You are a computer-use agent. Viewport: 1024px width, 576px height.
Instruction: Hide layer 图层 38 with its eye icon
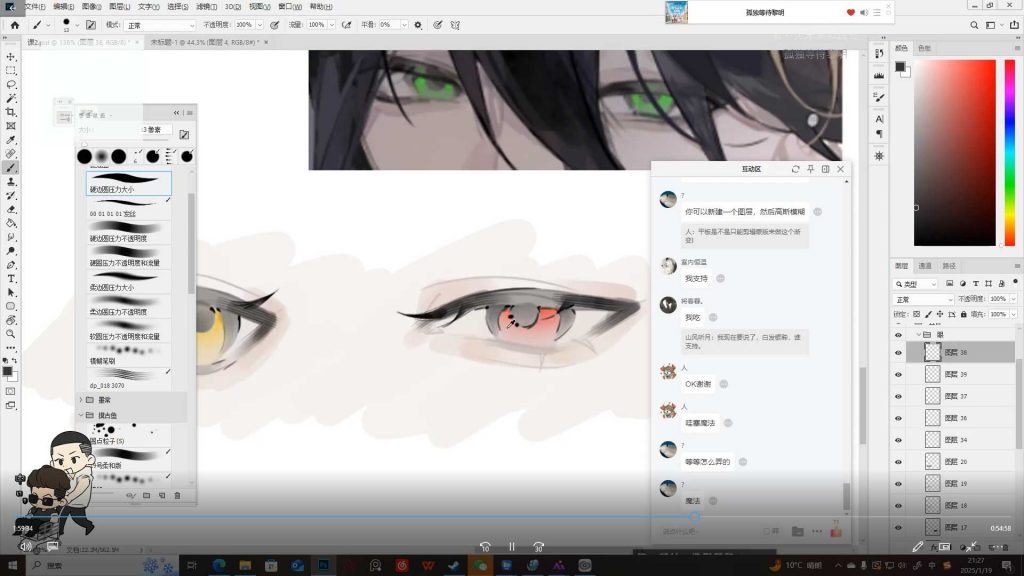[x=898, y=352]
